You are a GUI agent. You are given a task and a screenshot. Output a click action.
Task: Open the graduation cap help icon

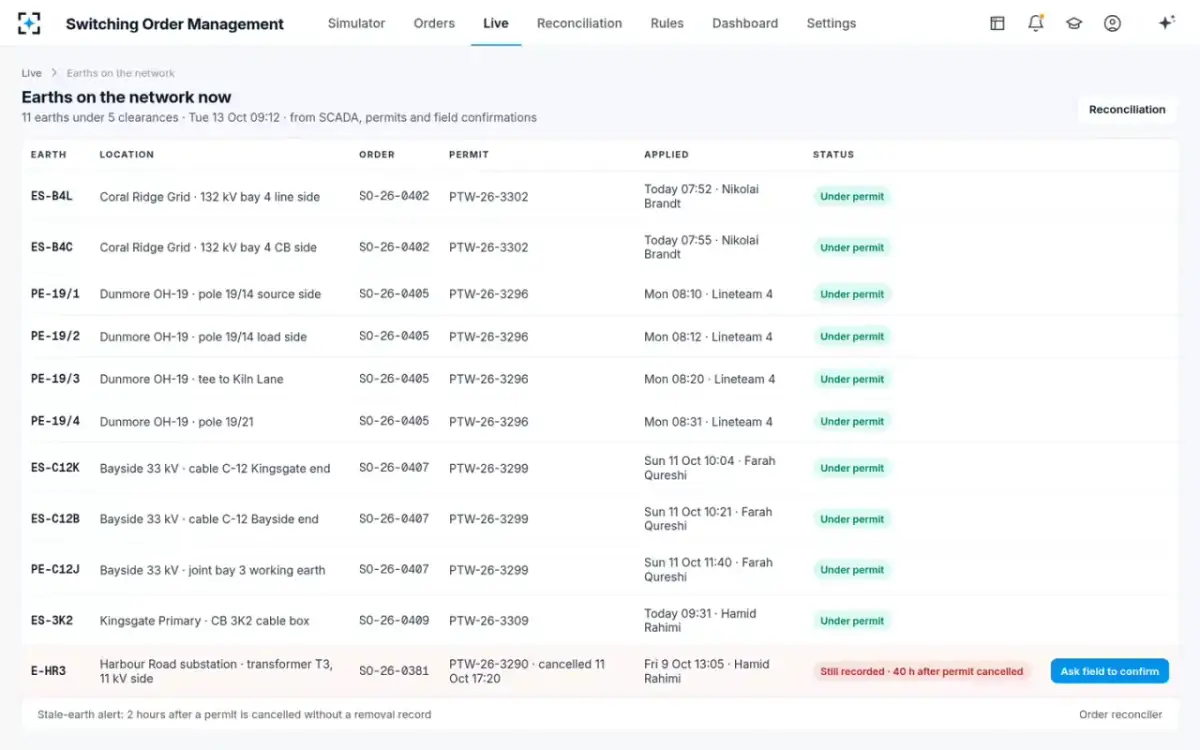pos(1074,23)
